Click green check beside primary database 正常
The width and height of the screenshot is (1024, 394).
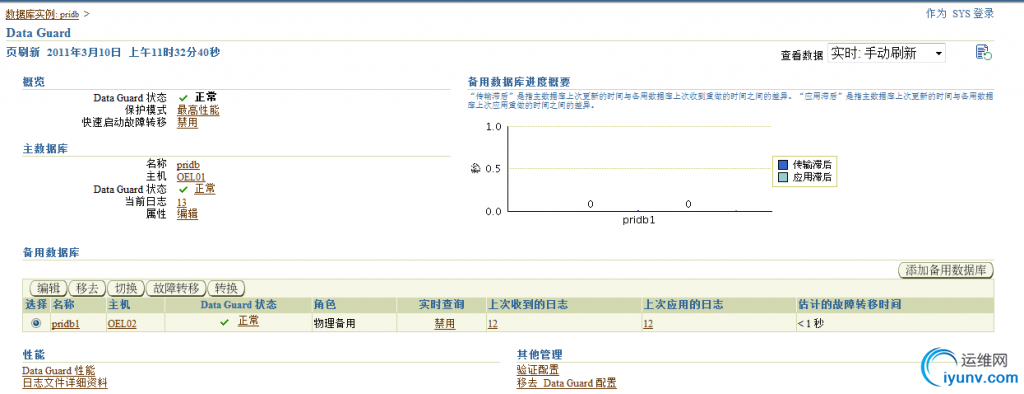click(x=183, y=189)
